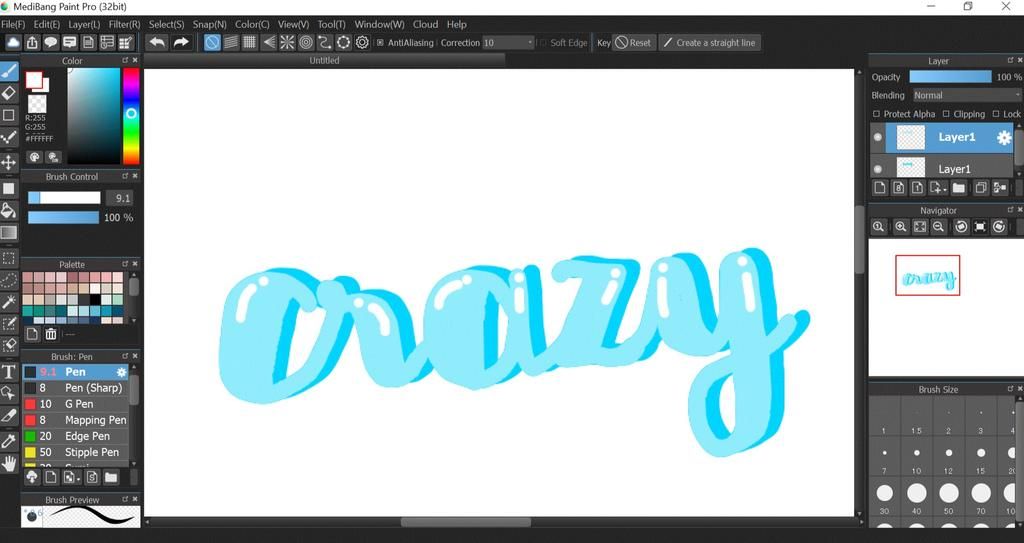Select the Gradient tool
This screenshot has height=543, width=1024.
point(8,233)
